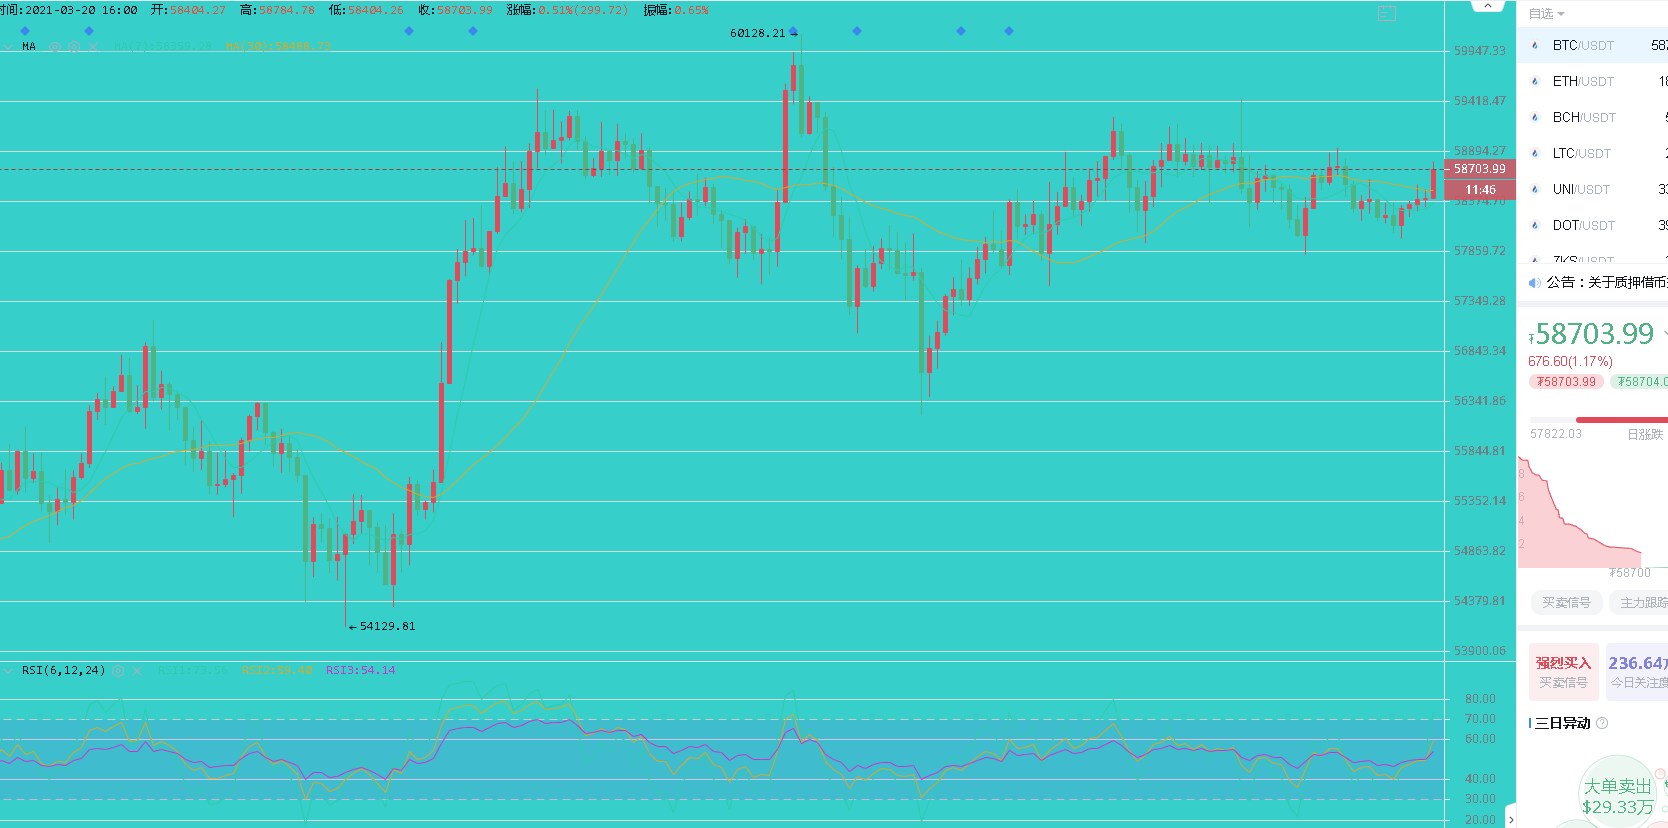Open the 公告 announcement text link
Screen dimensions: 1668x828
coord(1607,283)
